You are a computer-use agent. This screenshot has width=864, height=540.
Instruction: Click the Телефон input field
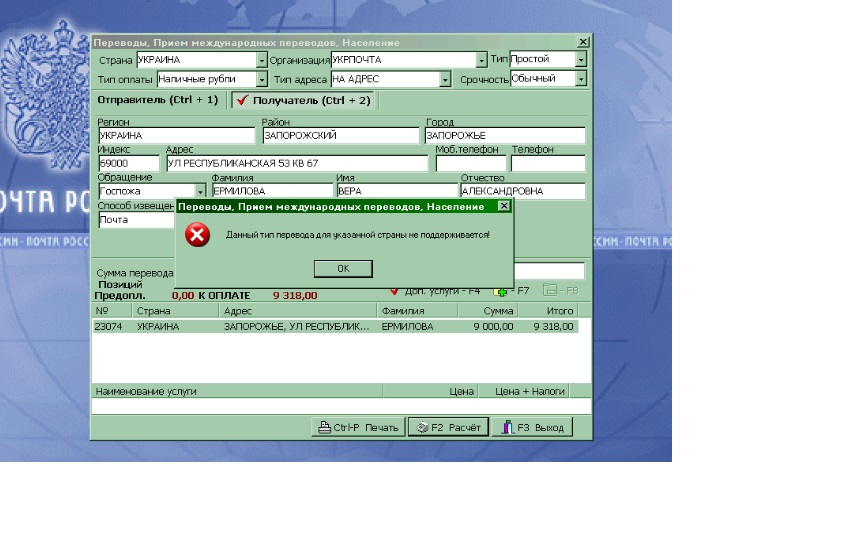548,164
